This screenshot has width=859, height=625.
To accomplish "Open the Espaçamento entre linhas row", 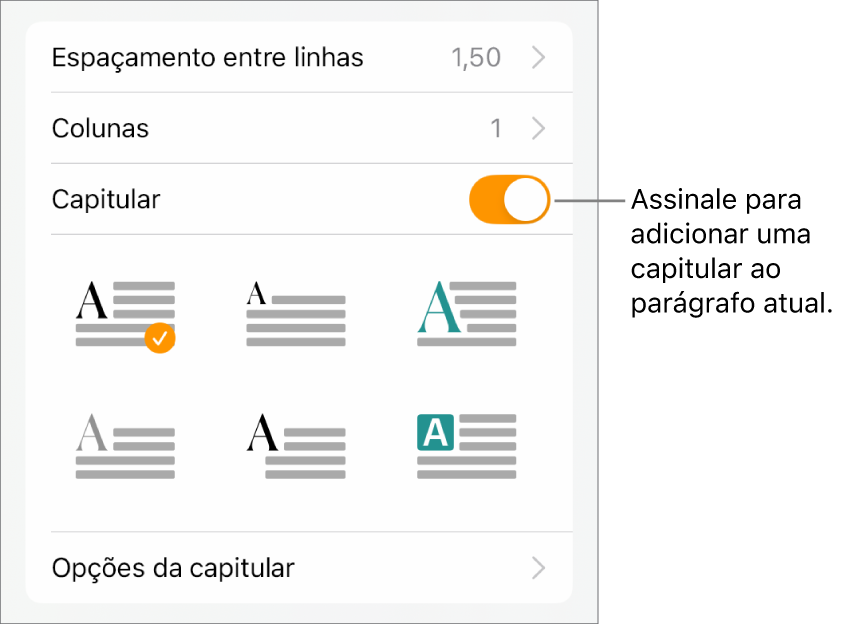I will point(207,58).
